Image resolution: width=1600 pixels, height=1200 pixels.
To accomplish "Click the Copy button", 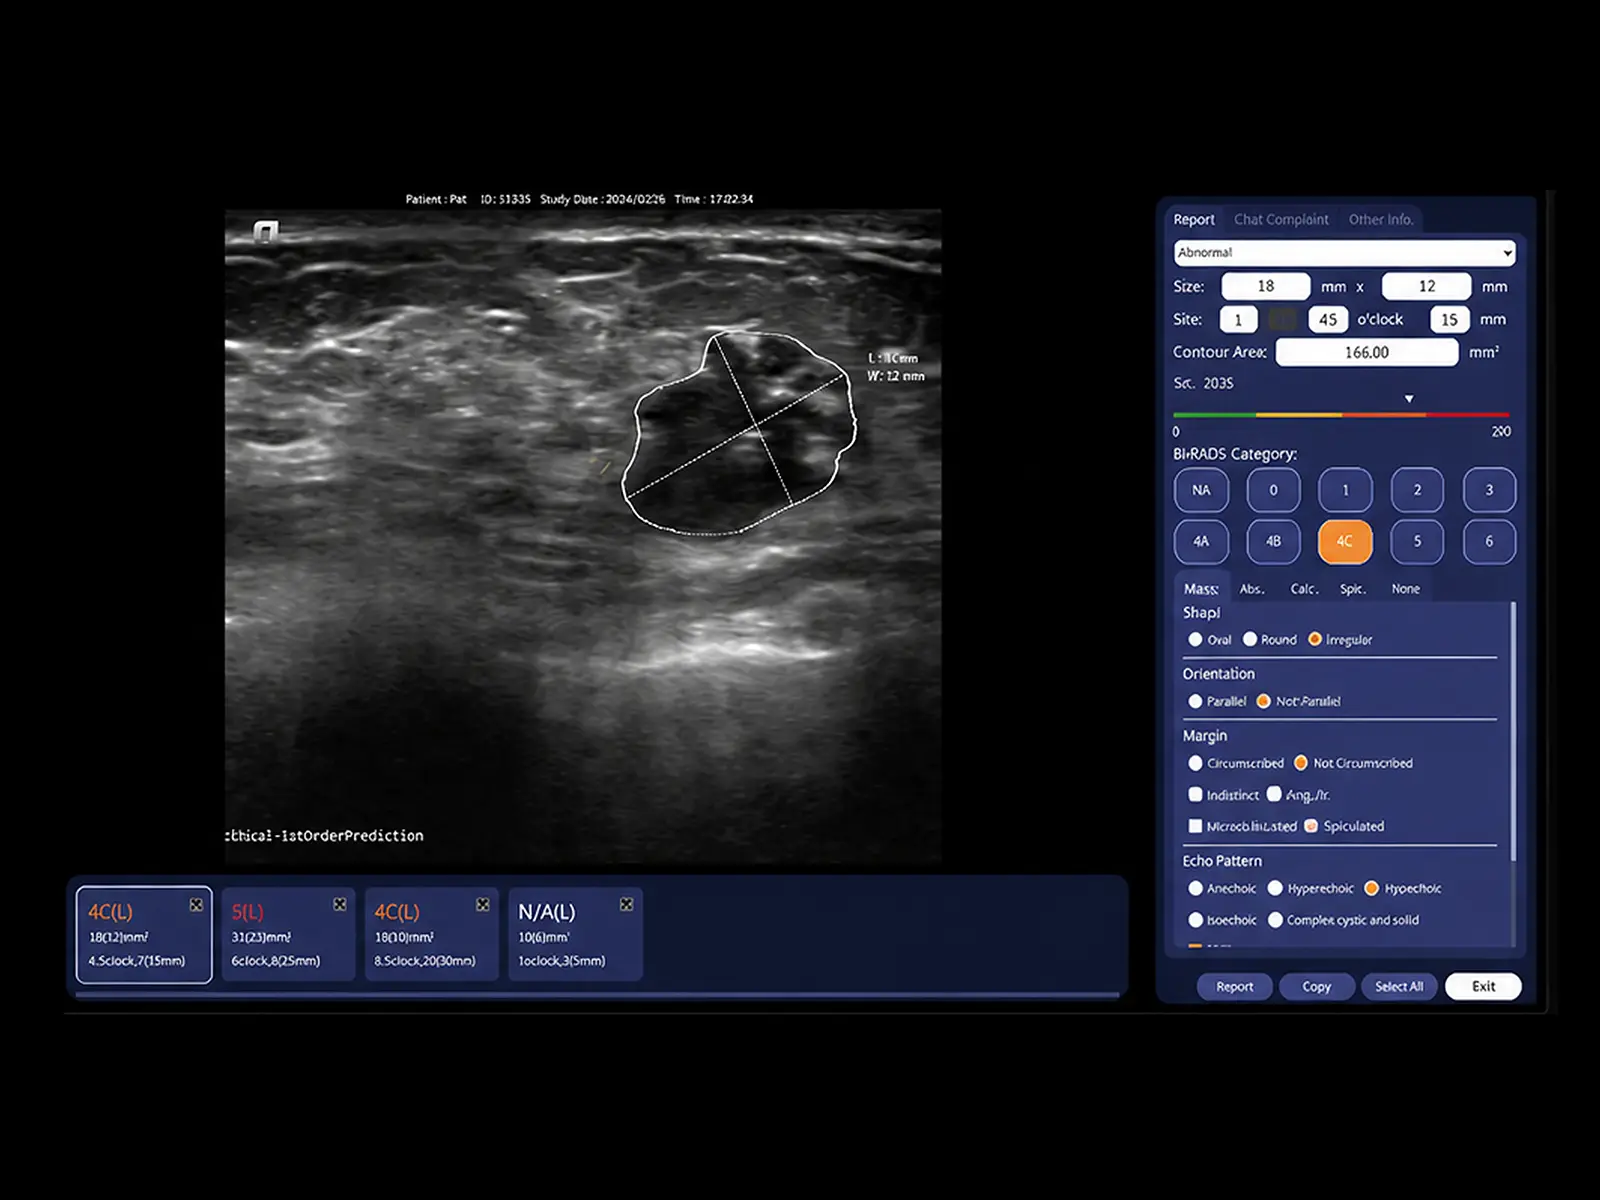I will click(x=1317, y=987).
